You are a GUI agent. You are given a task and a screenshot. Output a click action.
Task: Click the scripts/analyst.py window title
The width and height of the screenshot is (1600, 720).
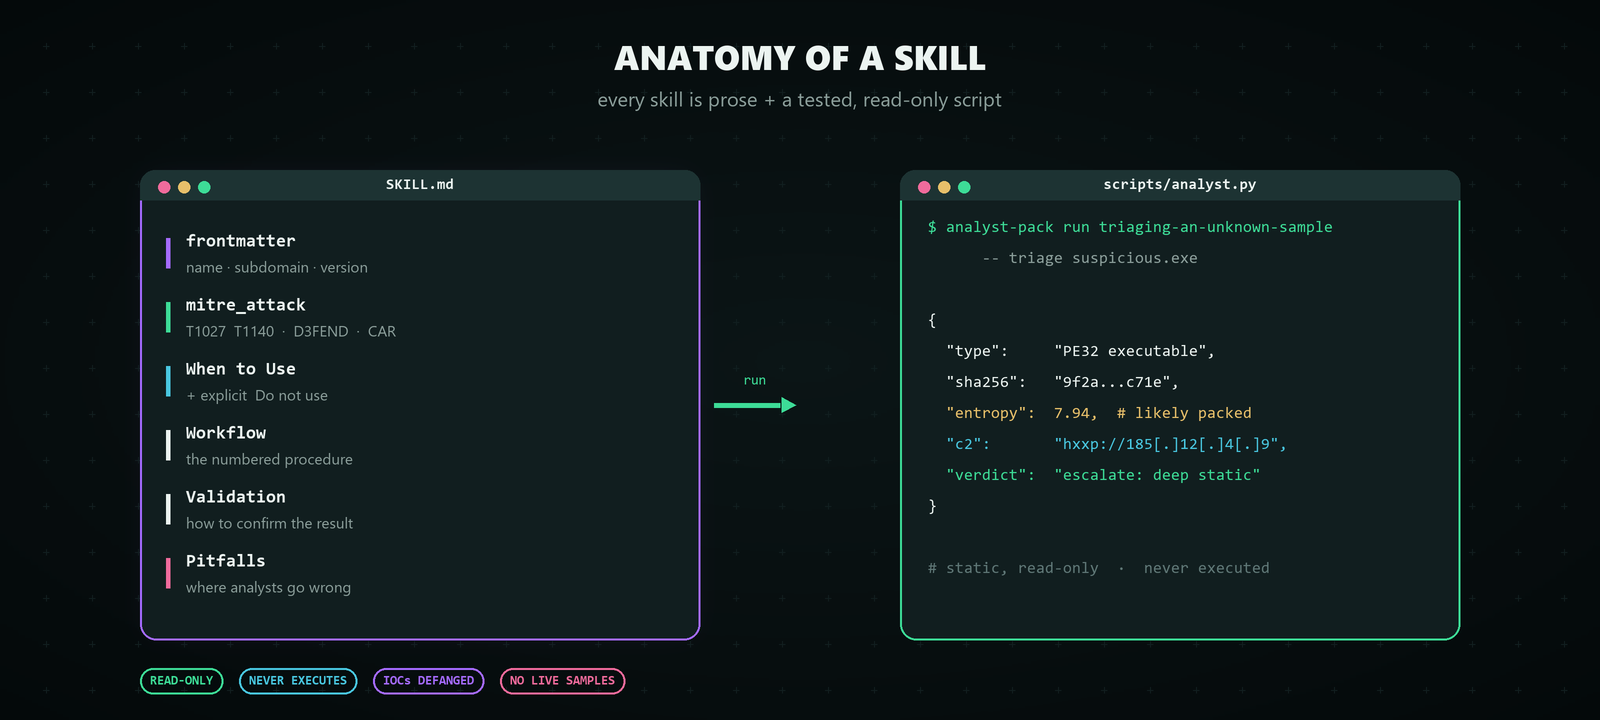1180,185
